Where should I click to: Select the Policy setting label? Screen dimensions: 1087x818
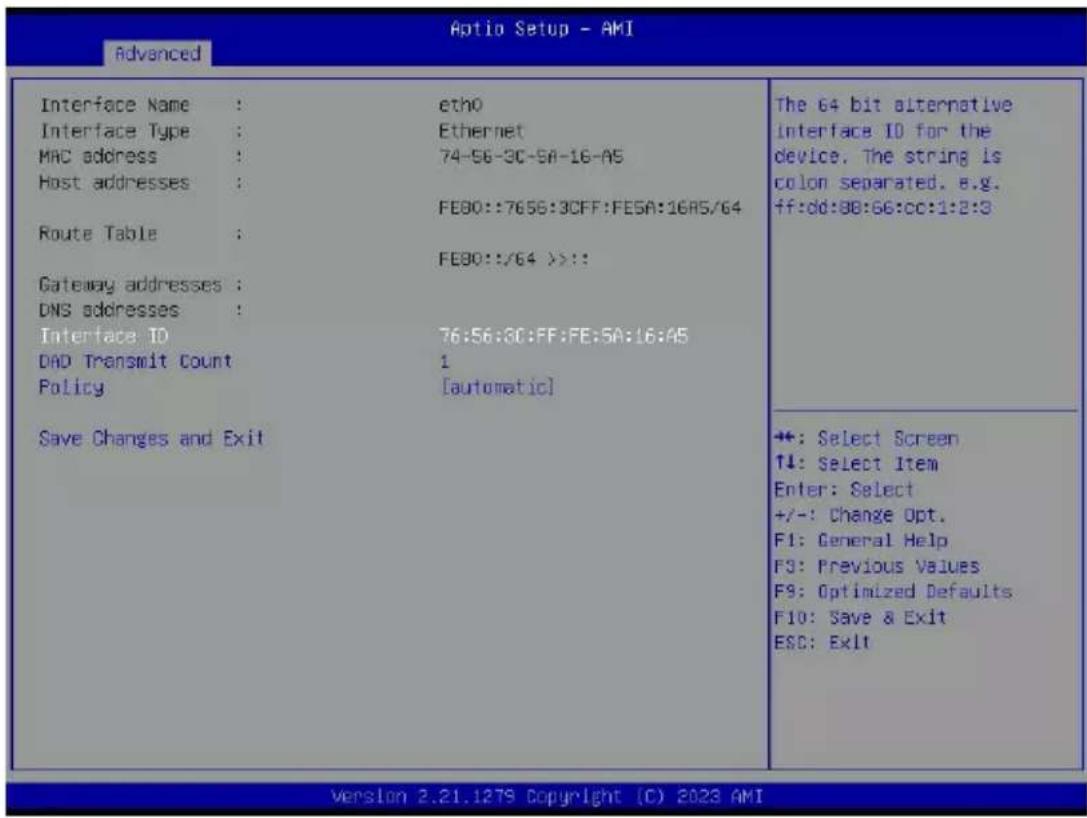[71, 388]
